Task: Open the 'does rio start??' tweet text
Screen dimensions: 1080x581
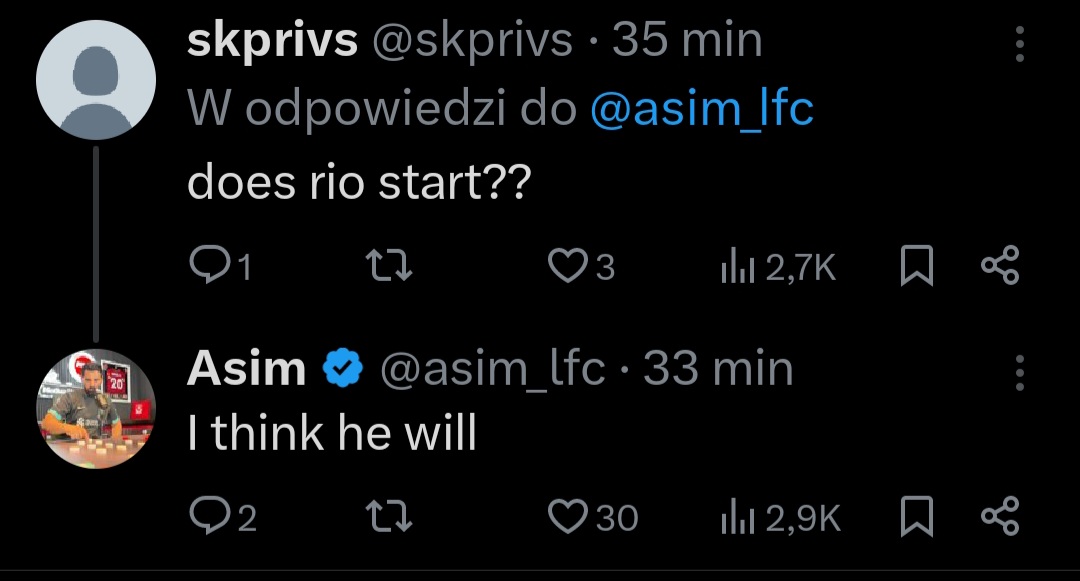Action: (358, 184)
